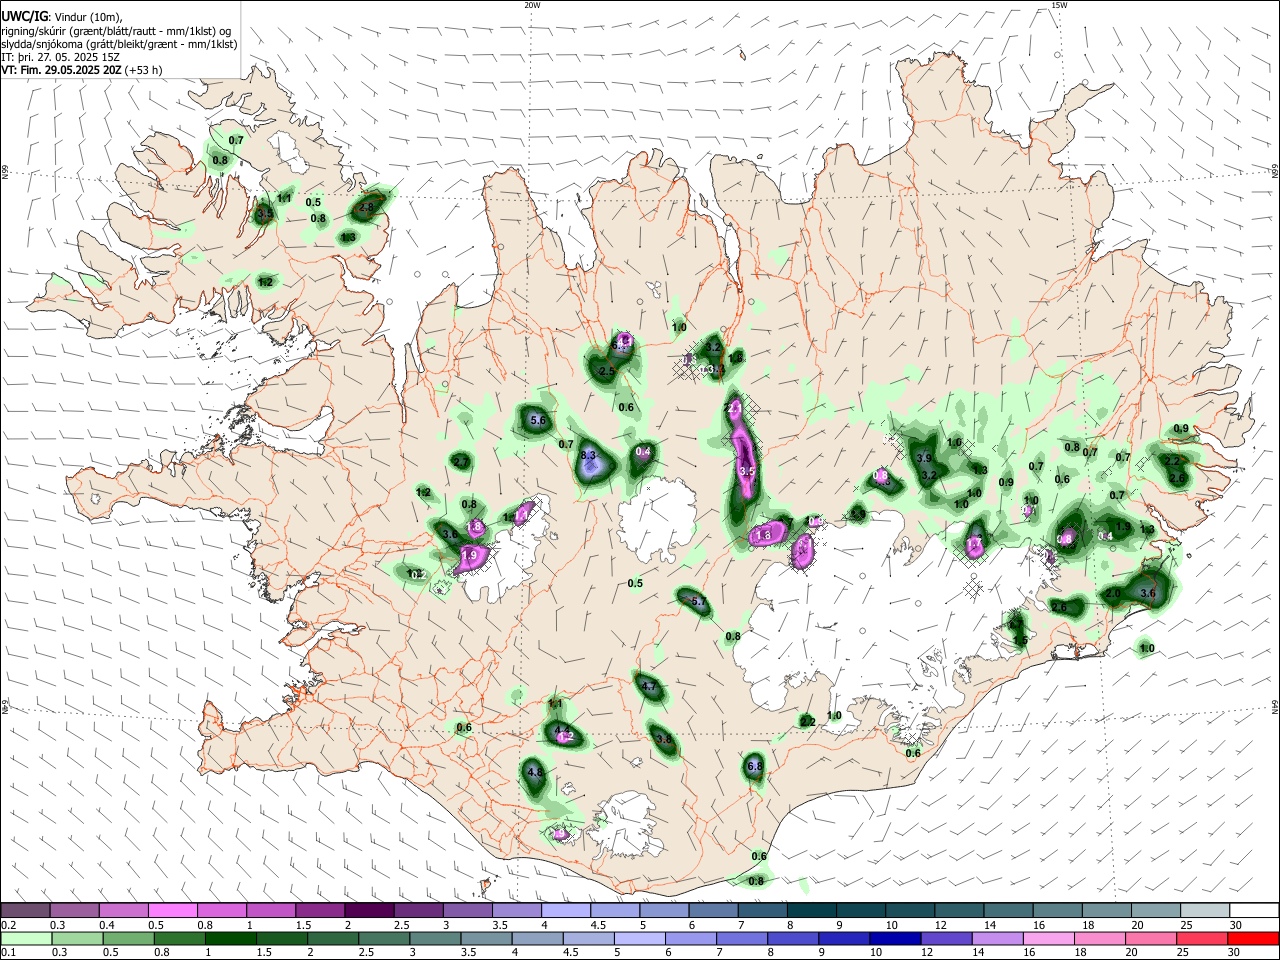This screenshot has width=1280, height=960.
Task: Pick the pink swatch between lower-row 16 and 18
Action: click(1047, 939)
